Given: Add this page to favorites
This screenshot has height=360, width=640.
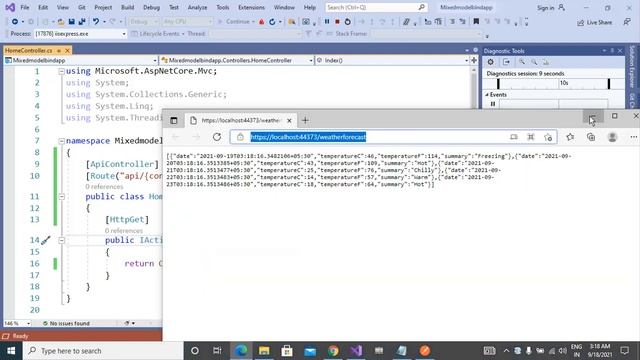Looking at the screenshot, I should point(548,137).
